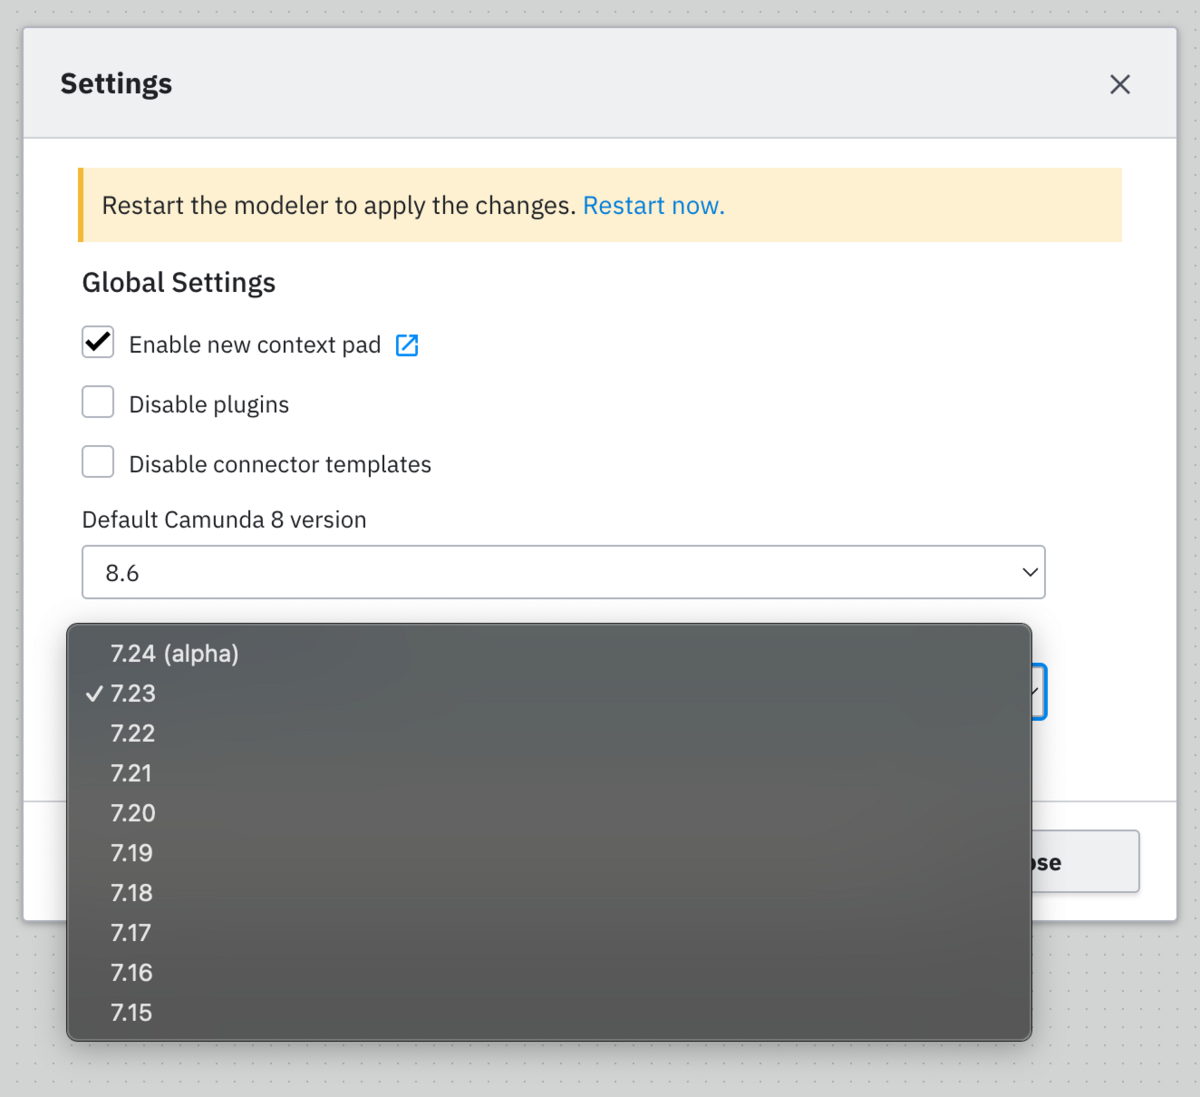The image size is (1200, 1097).
Task: Click the Camunda 7 version dropdown arrow
Action: 1039,692
